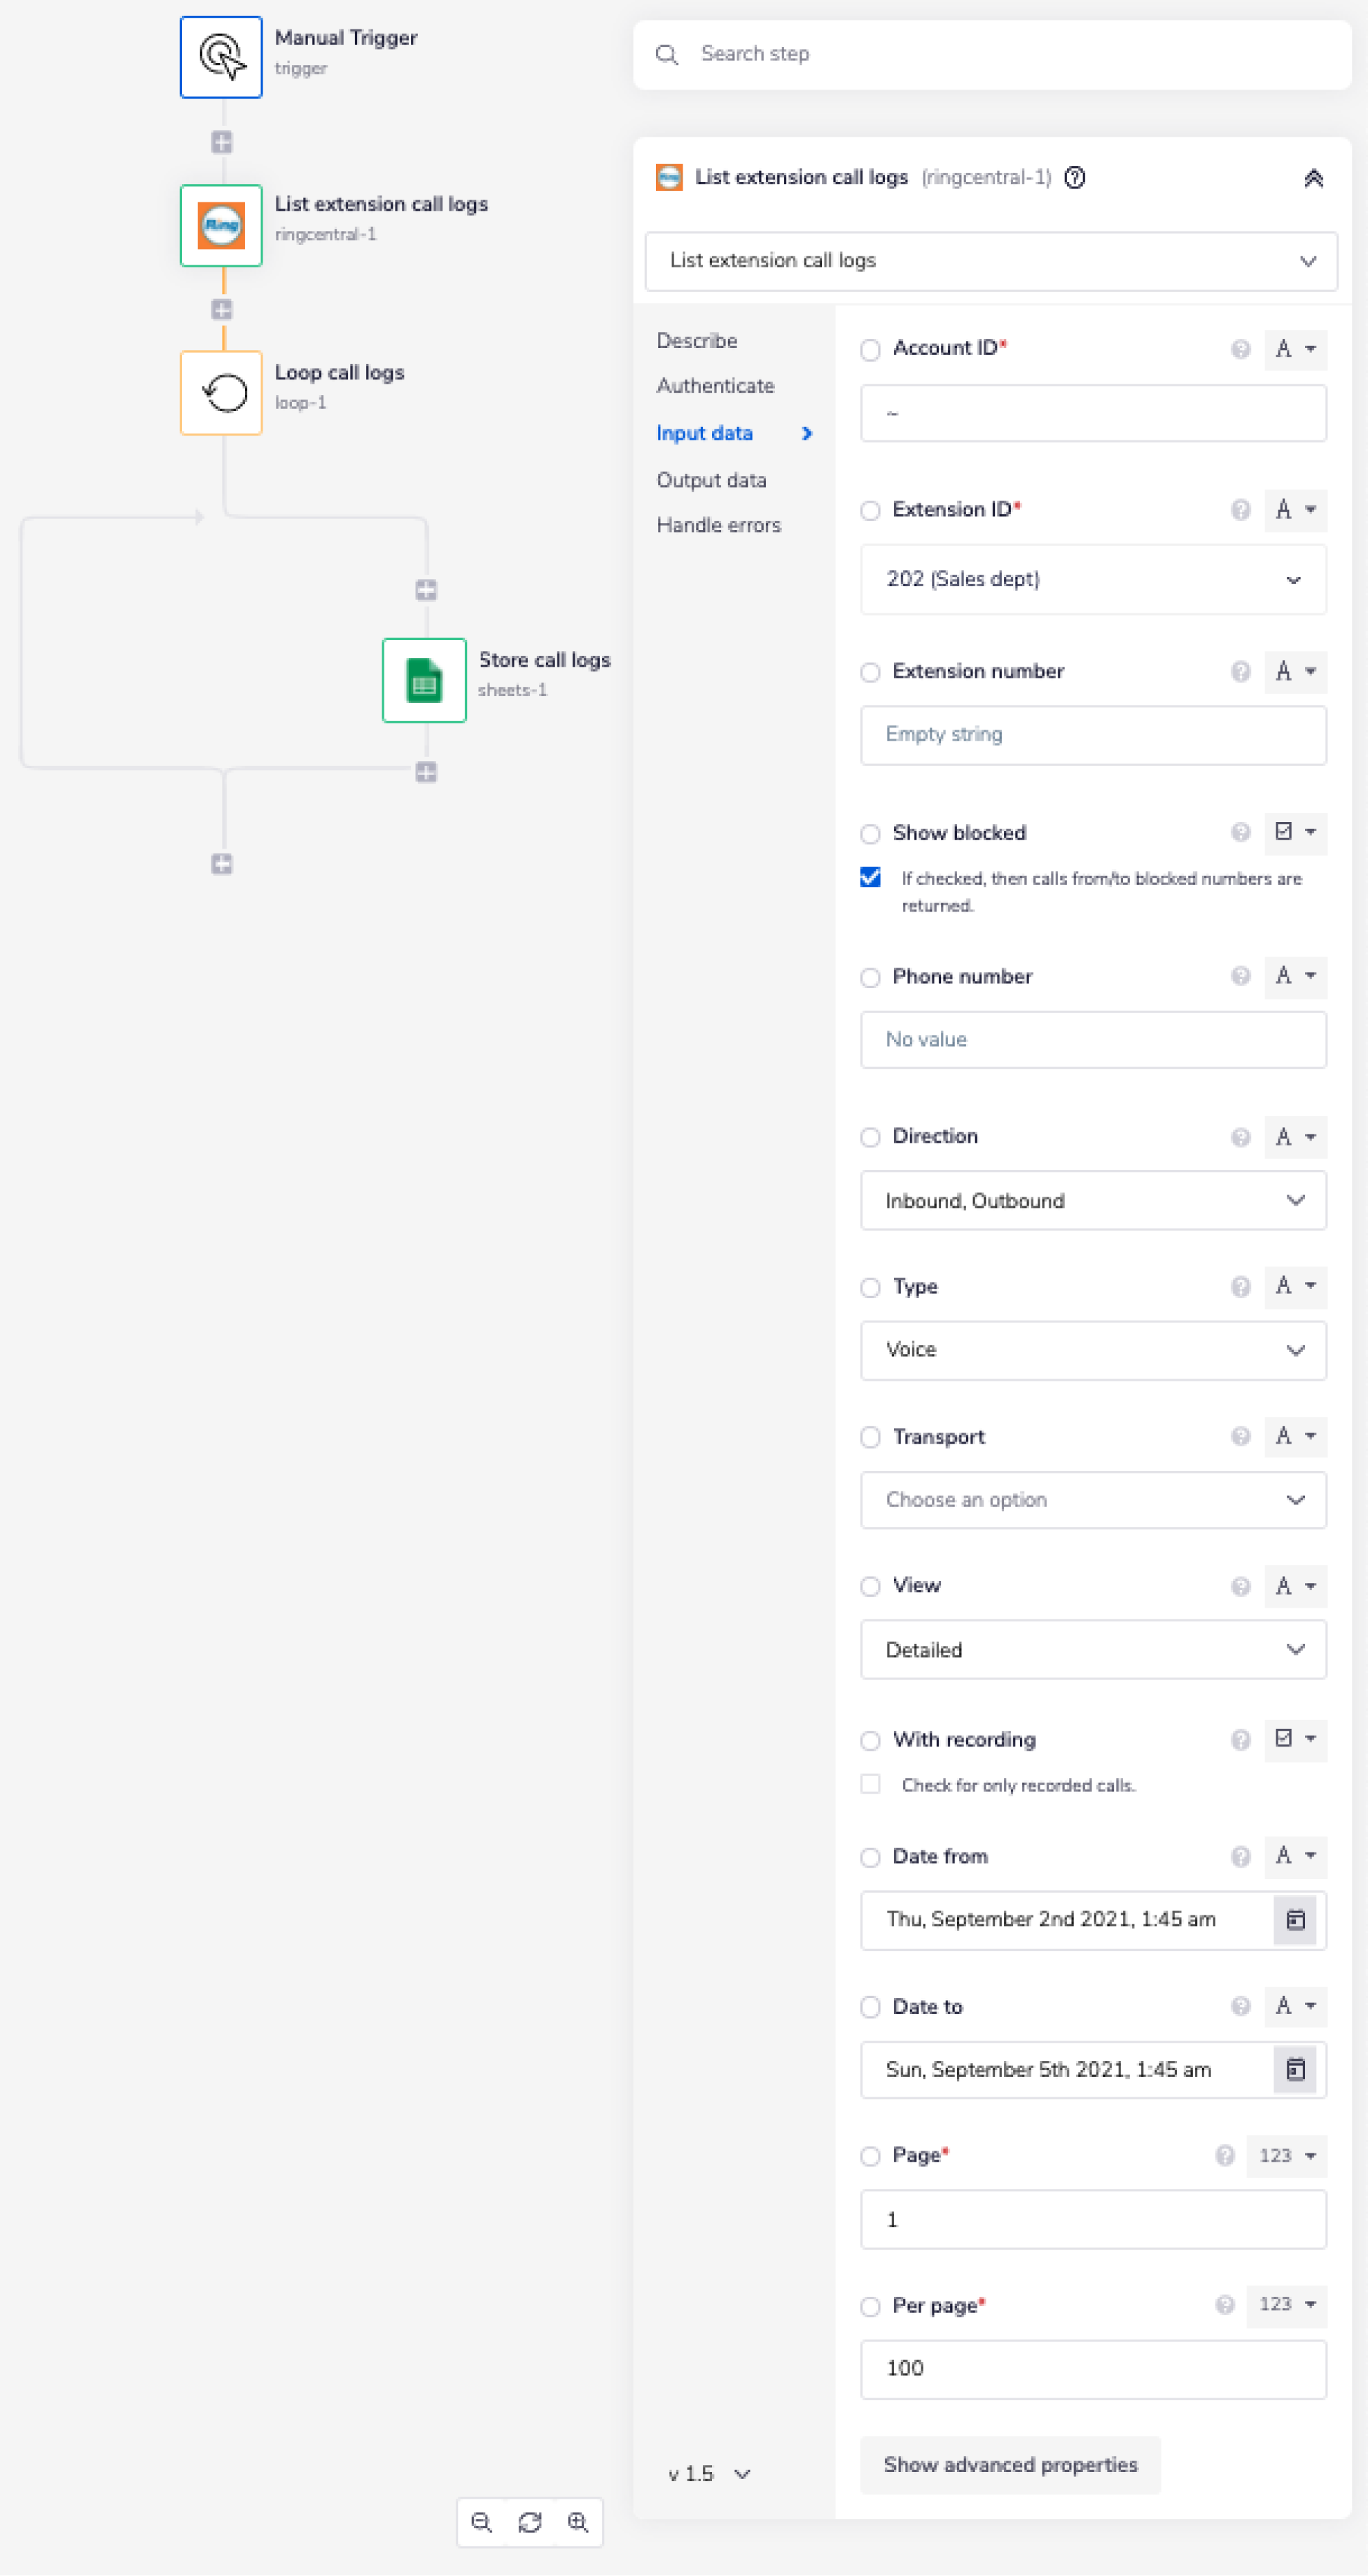Uncheck the Show blocked checkbox
The height and width of the screenshot is (2576, 1368).
tap(870, 877)
